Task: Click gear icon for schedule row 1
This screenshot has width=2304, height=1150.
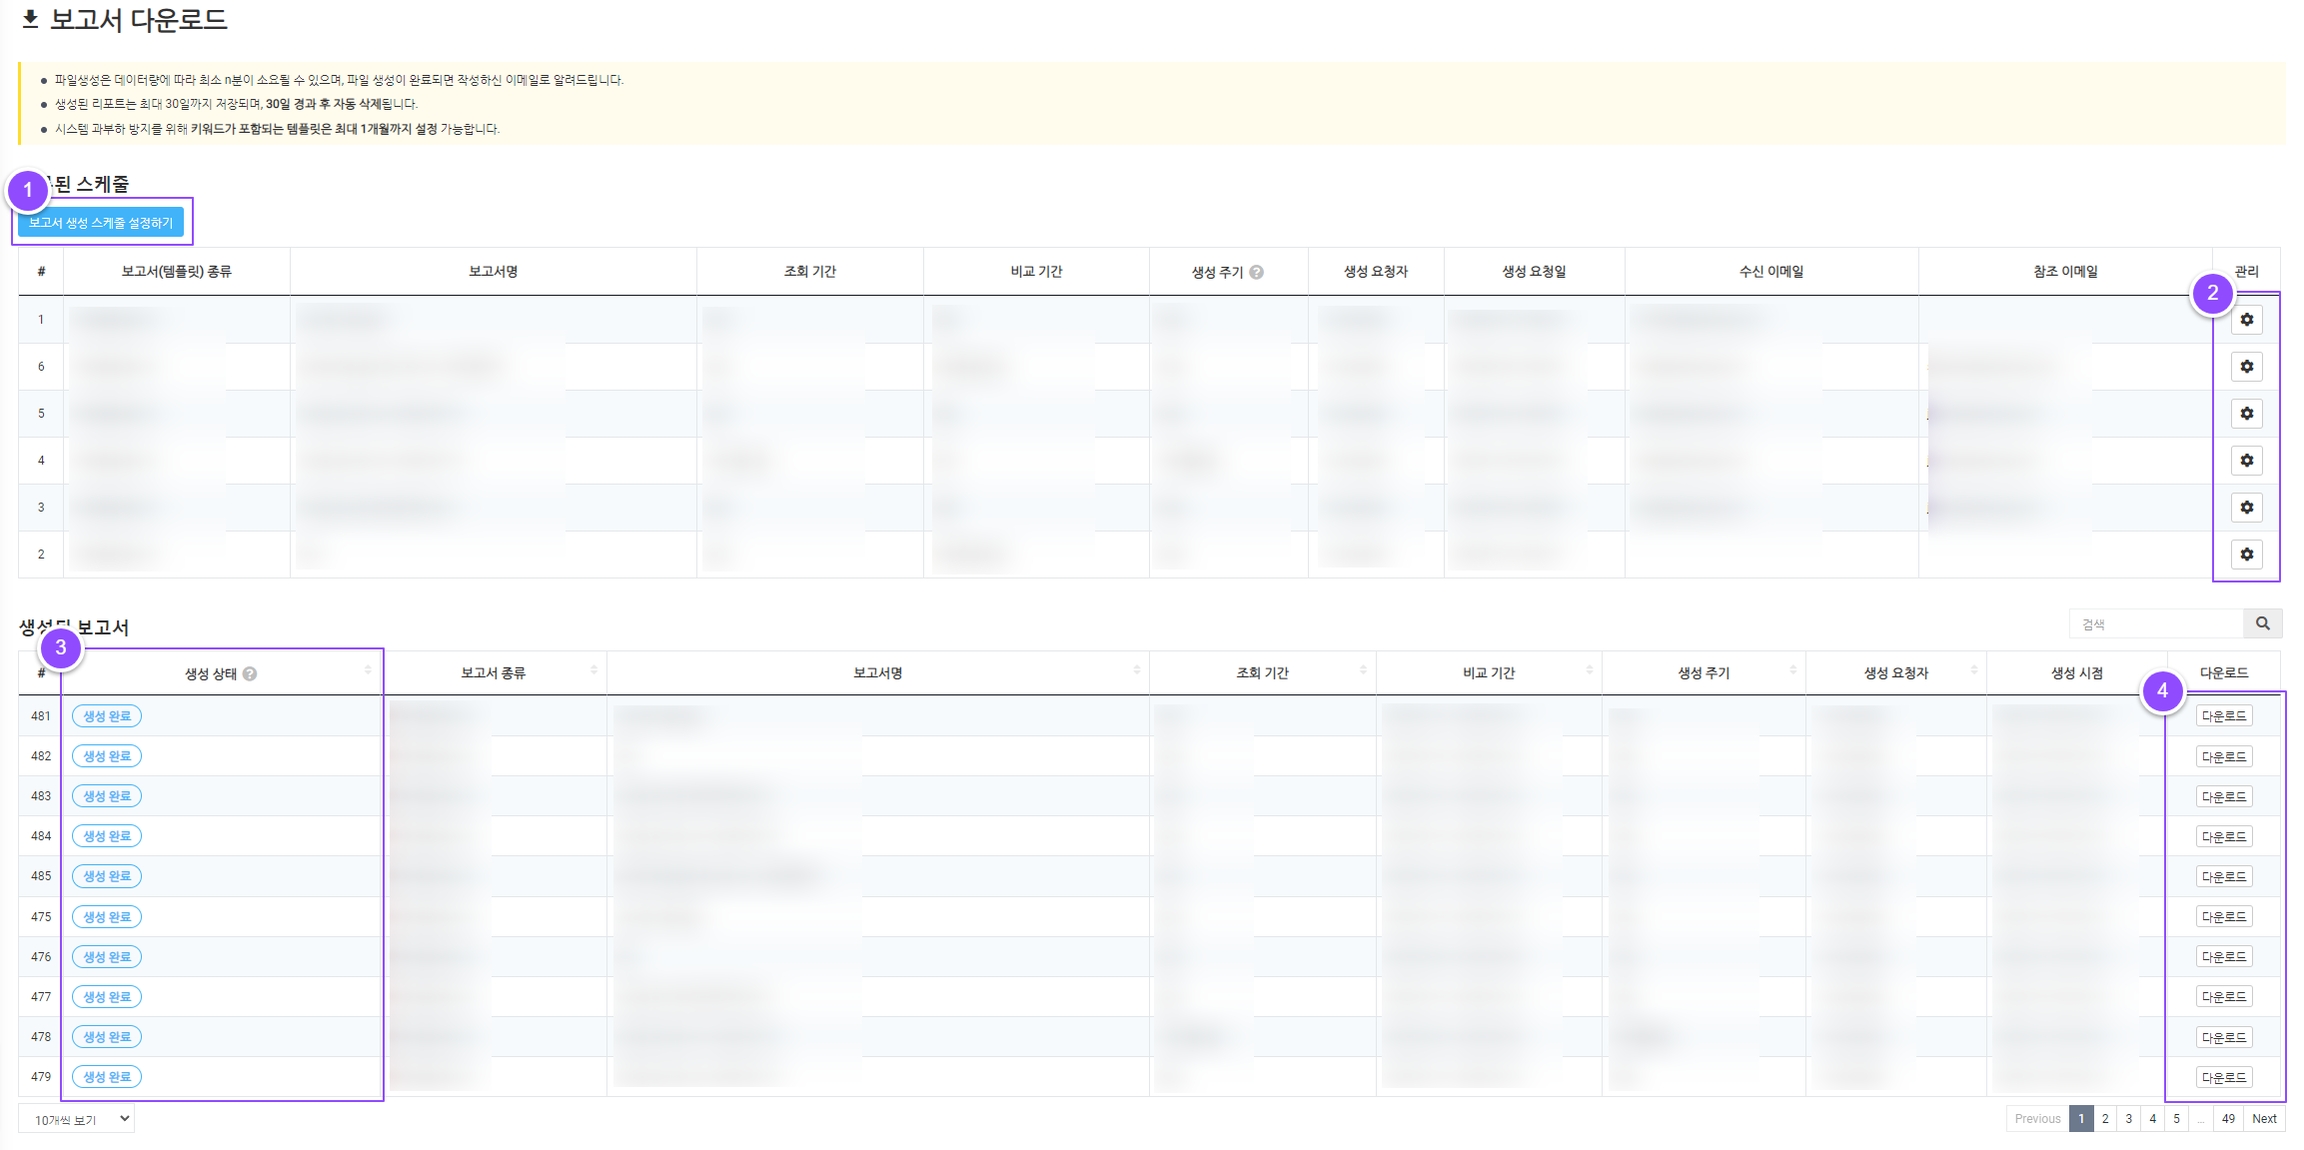Action: click(2246, 320)
